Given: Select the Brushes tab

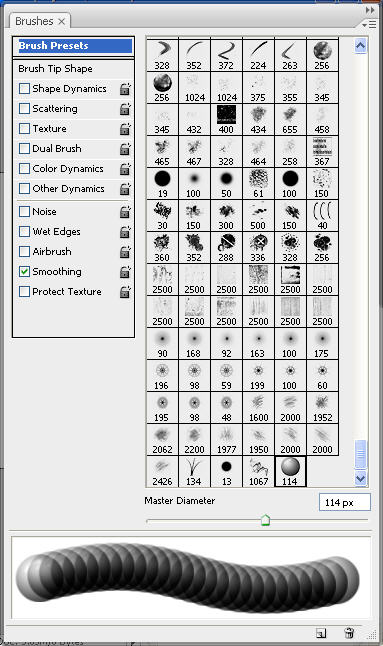Looking at the screenshot, I should tap(40, 21).
